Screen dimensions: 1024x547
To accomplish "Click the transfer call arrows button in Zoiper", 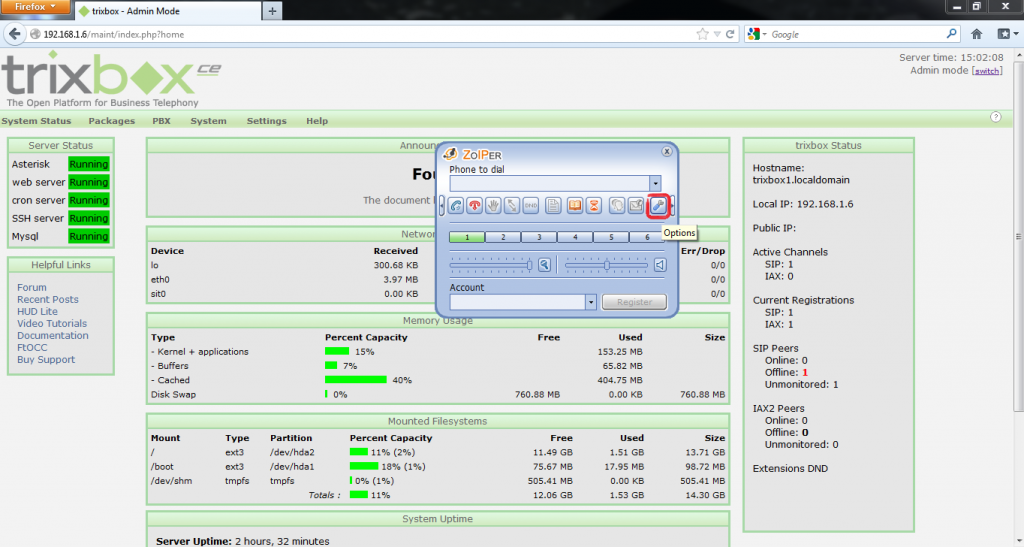I will pos(512,206).
